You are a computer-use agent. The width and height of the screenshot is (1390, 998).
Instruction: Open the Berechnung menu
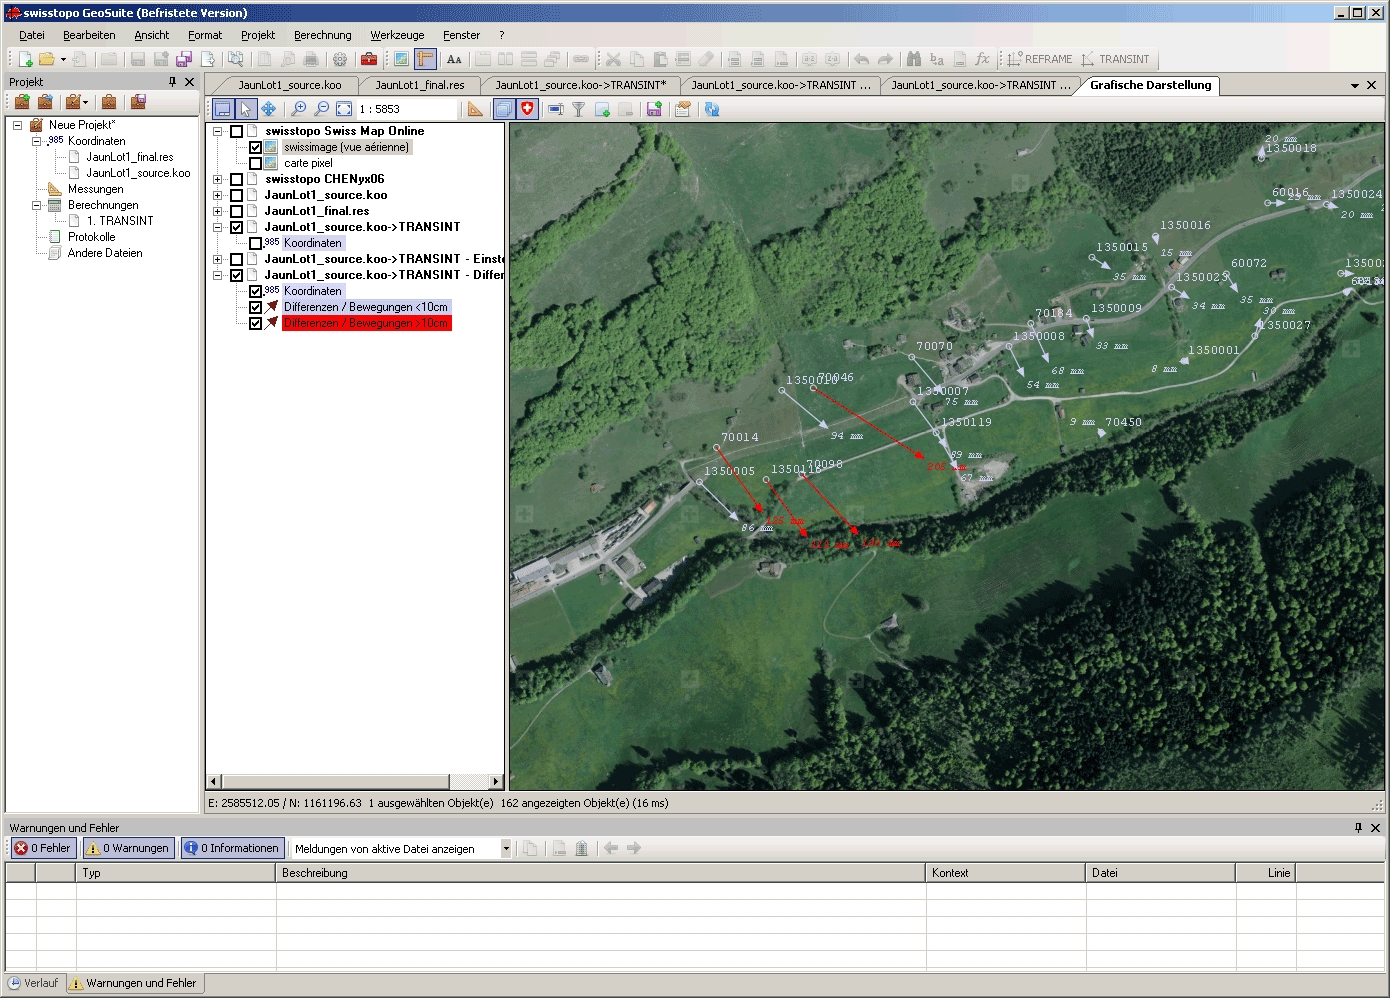[322, 35]
